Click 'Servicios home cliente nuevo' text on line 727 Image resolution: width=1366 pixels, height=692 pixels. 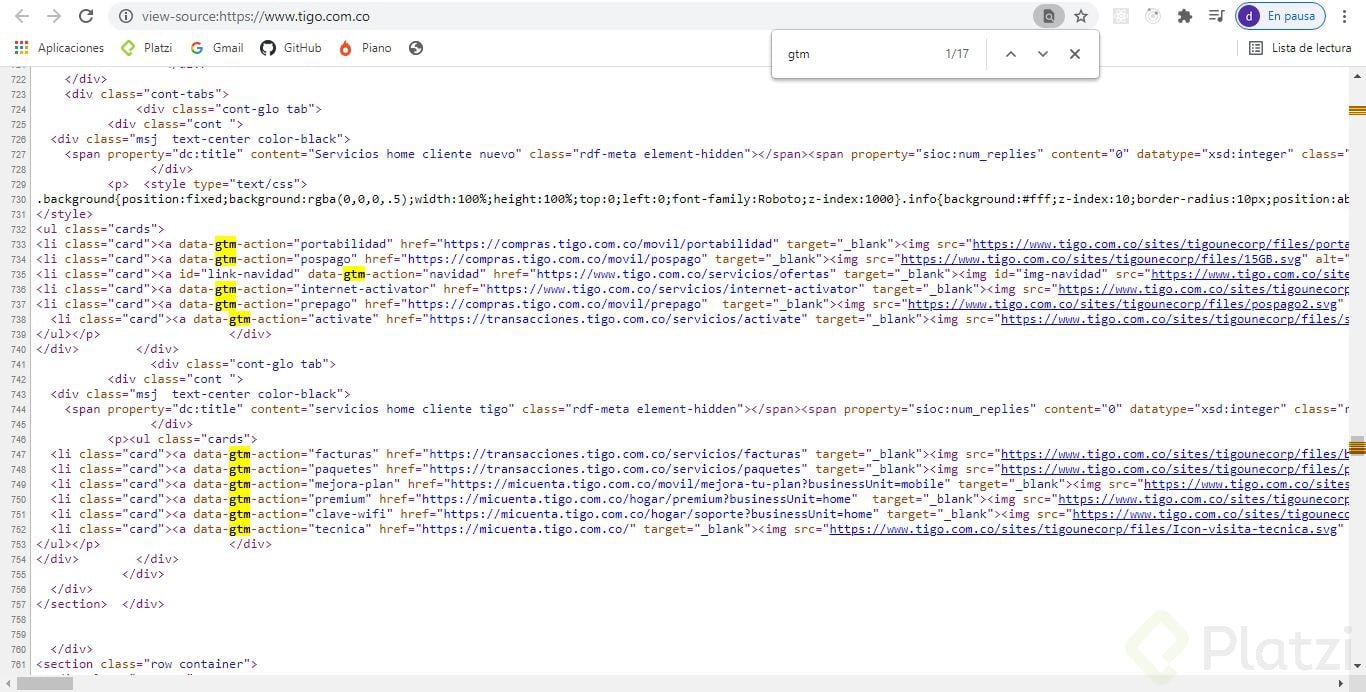pos(416,154)
